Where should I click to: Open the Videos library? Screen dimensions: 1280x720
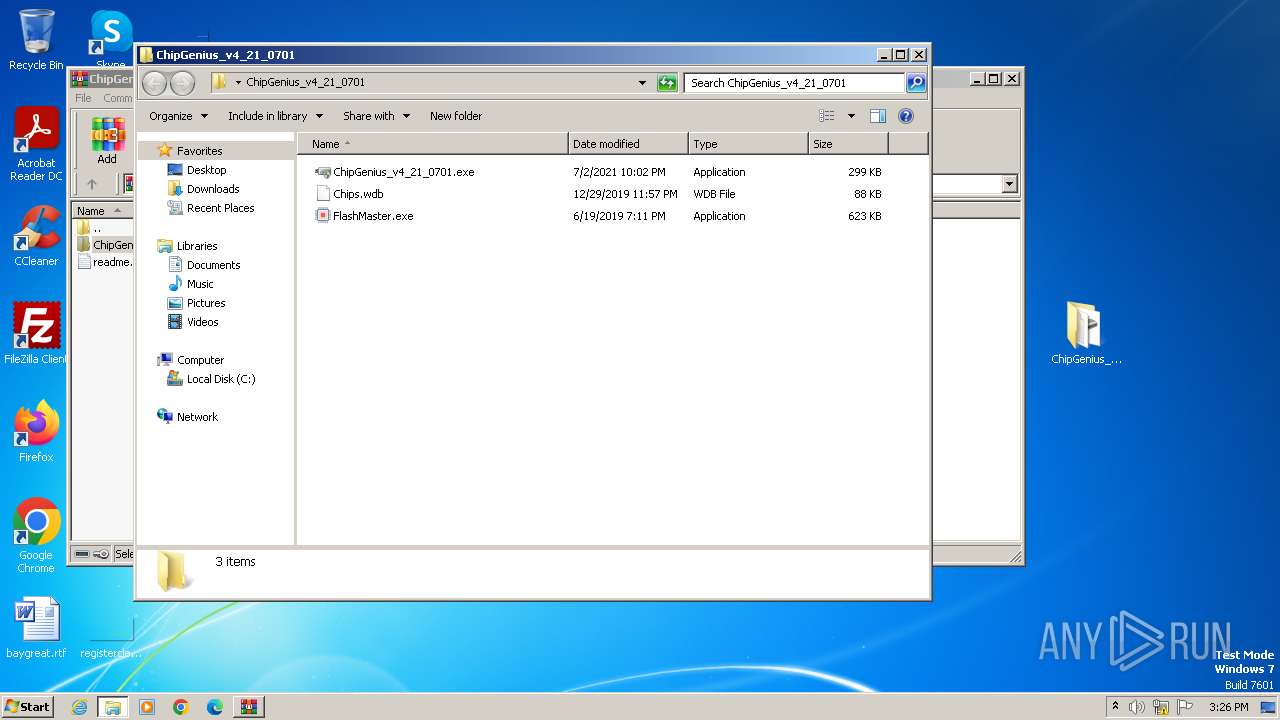click(202, 322)
